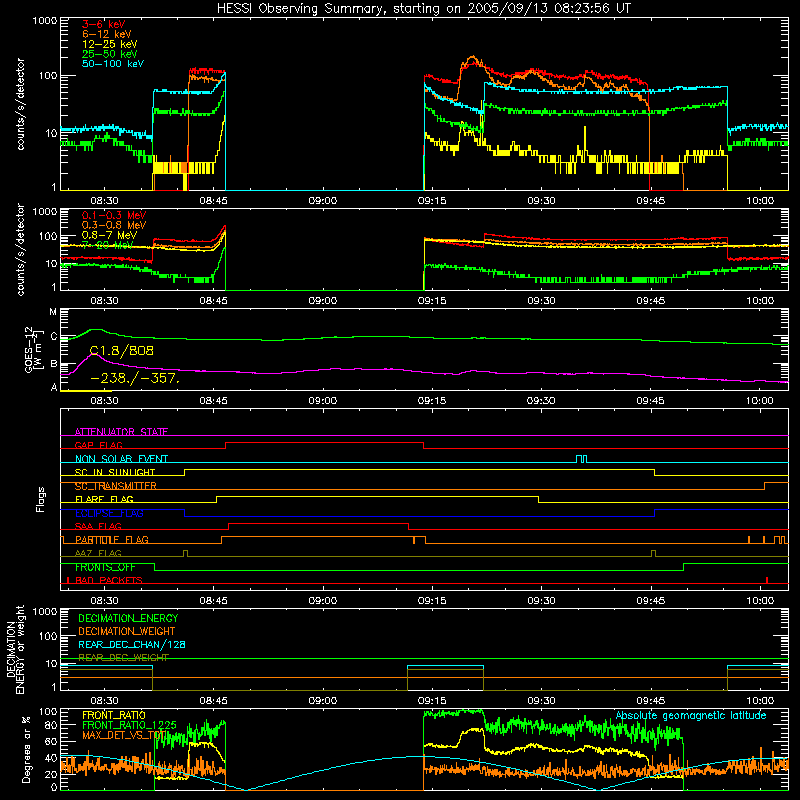Click the HESSI Observing Summary title text
800x800 pixels.
point(423,9)
